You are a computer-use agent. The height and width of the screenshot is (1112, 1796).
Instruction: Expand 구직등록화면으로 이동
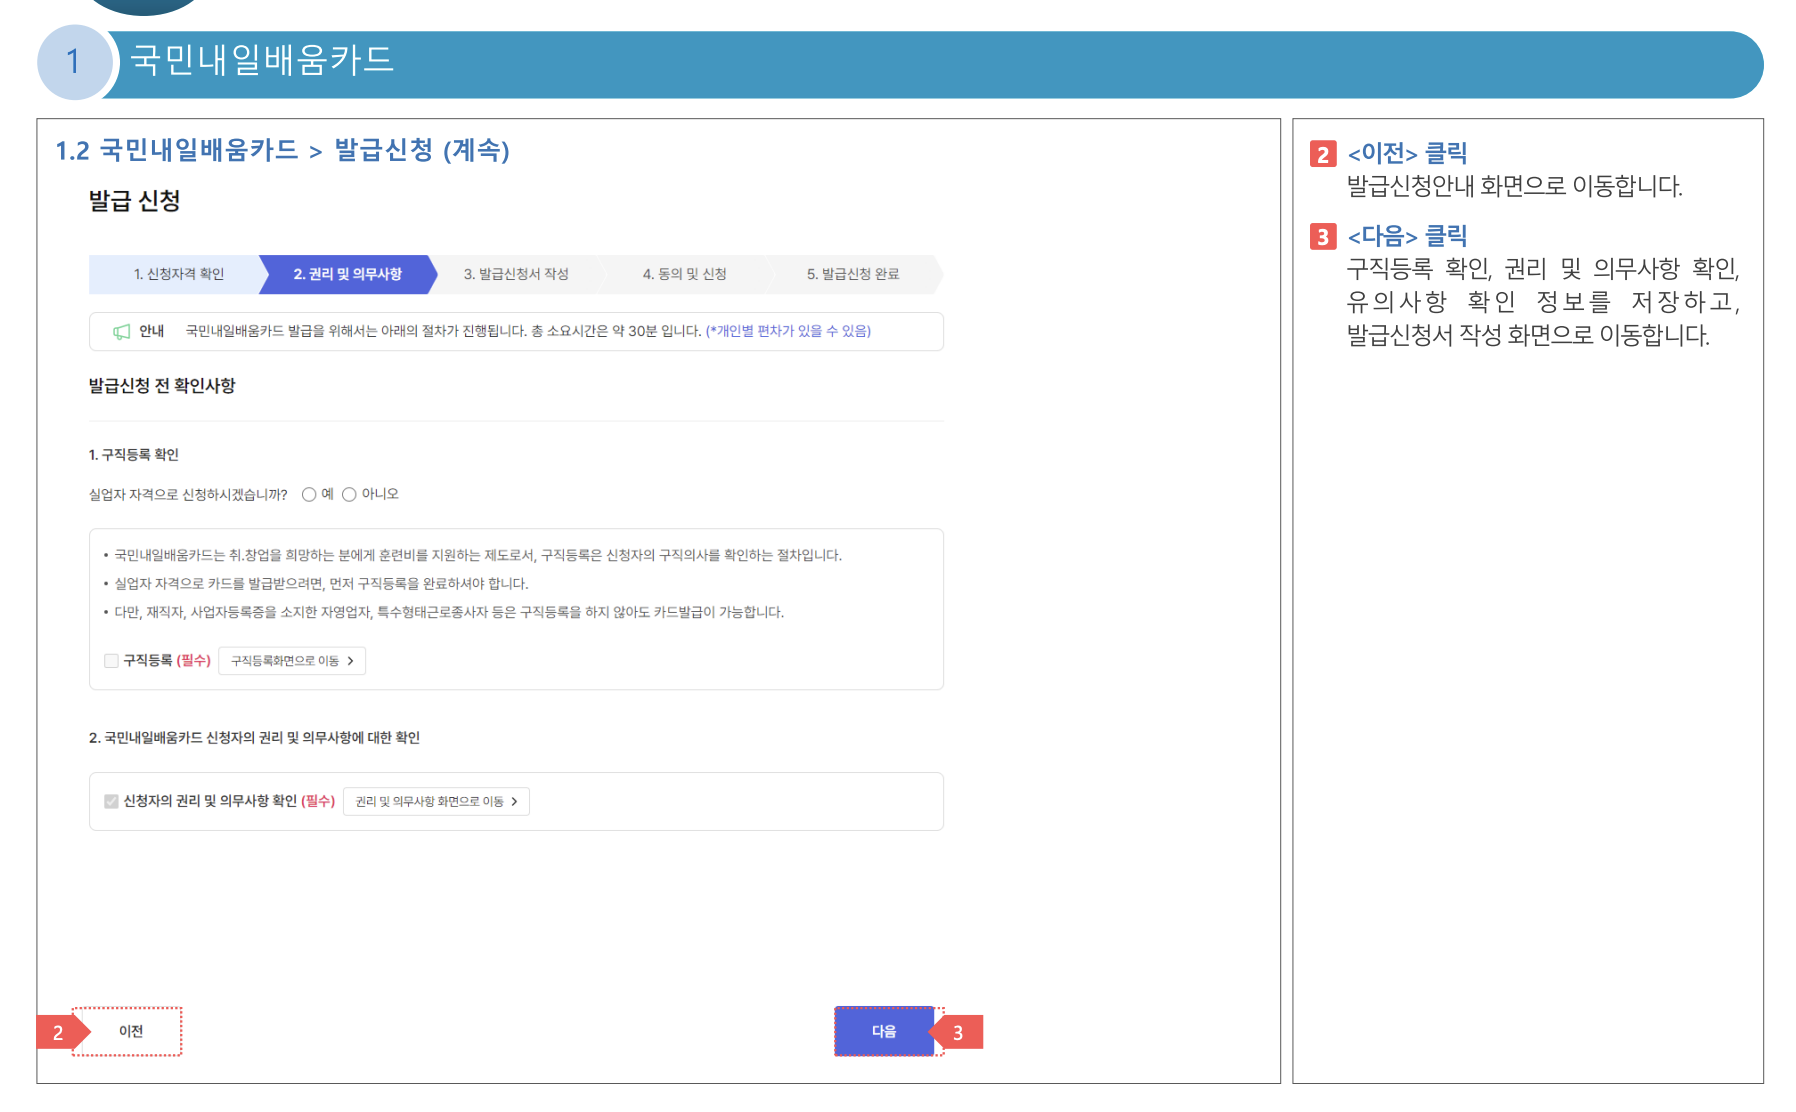click(x=291, y=661)
